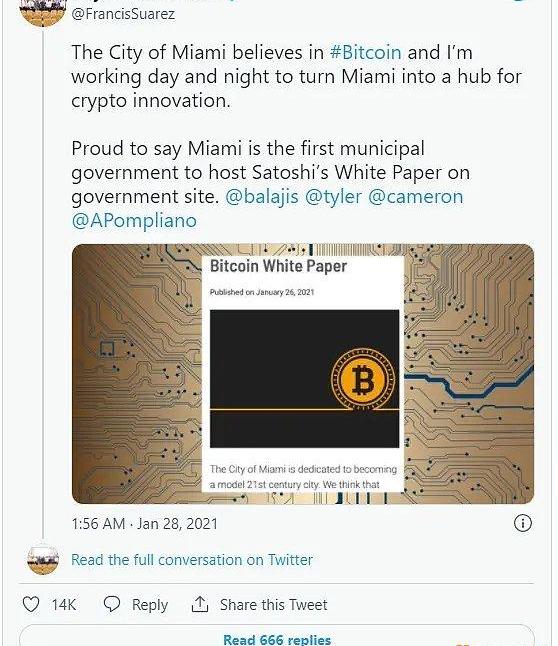Click the share upload arrow icon

click(x=200, y=604)
